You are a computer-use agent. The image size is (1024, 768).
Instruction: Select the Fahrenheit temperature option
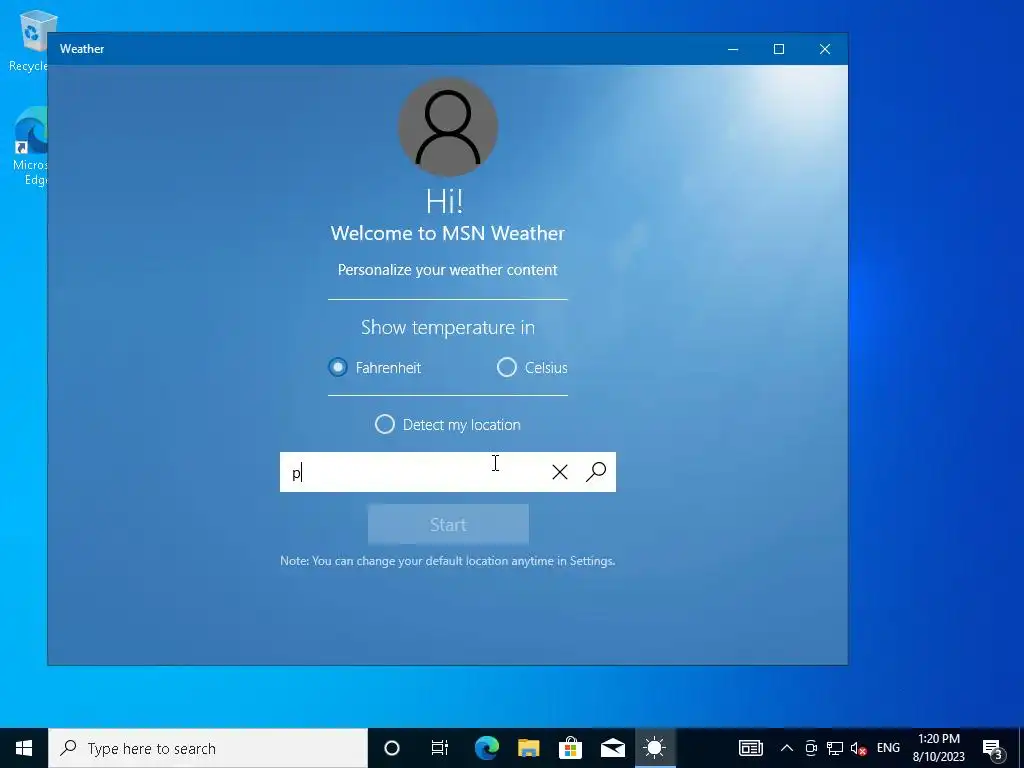(374, 368)
